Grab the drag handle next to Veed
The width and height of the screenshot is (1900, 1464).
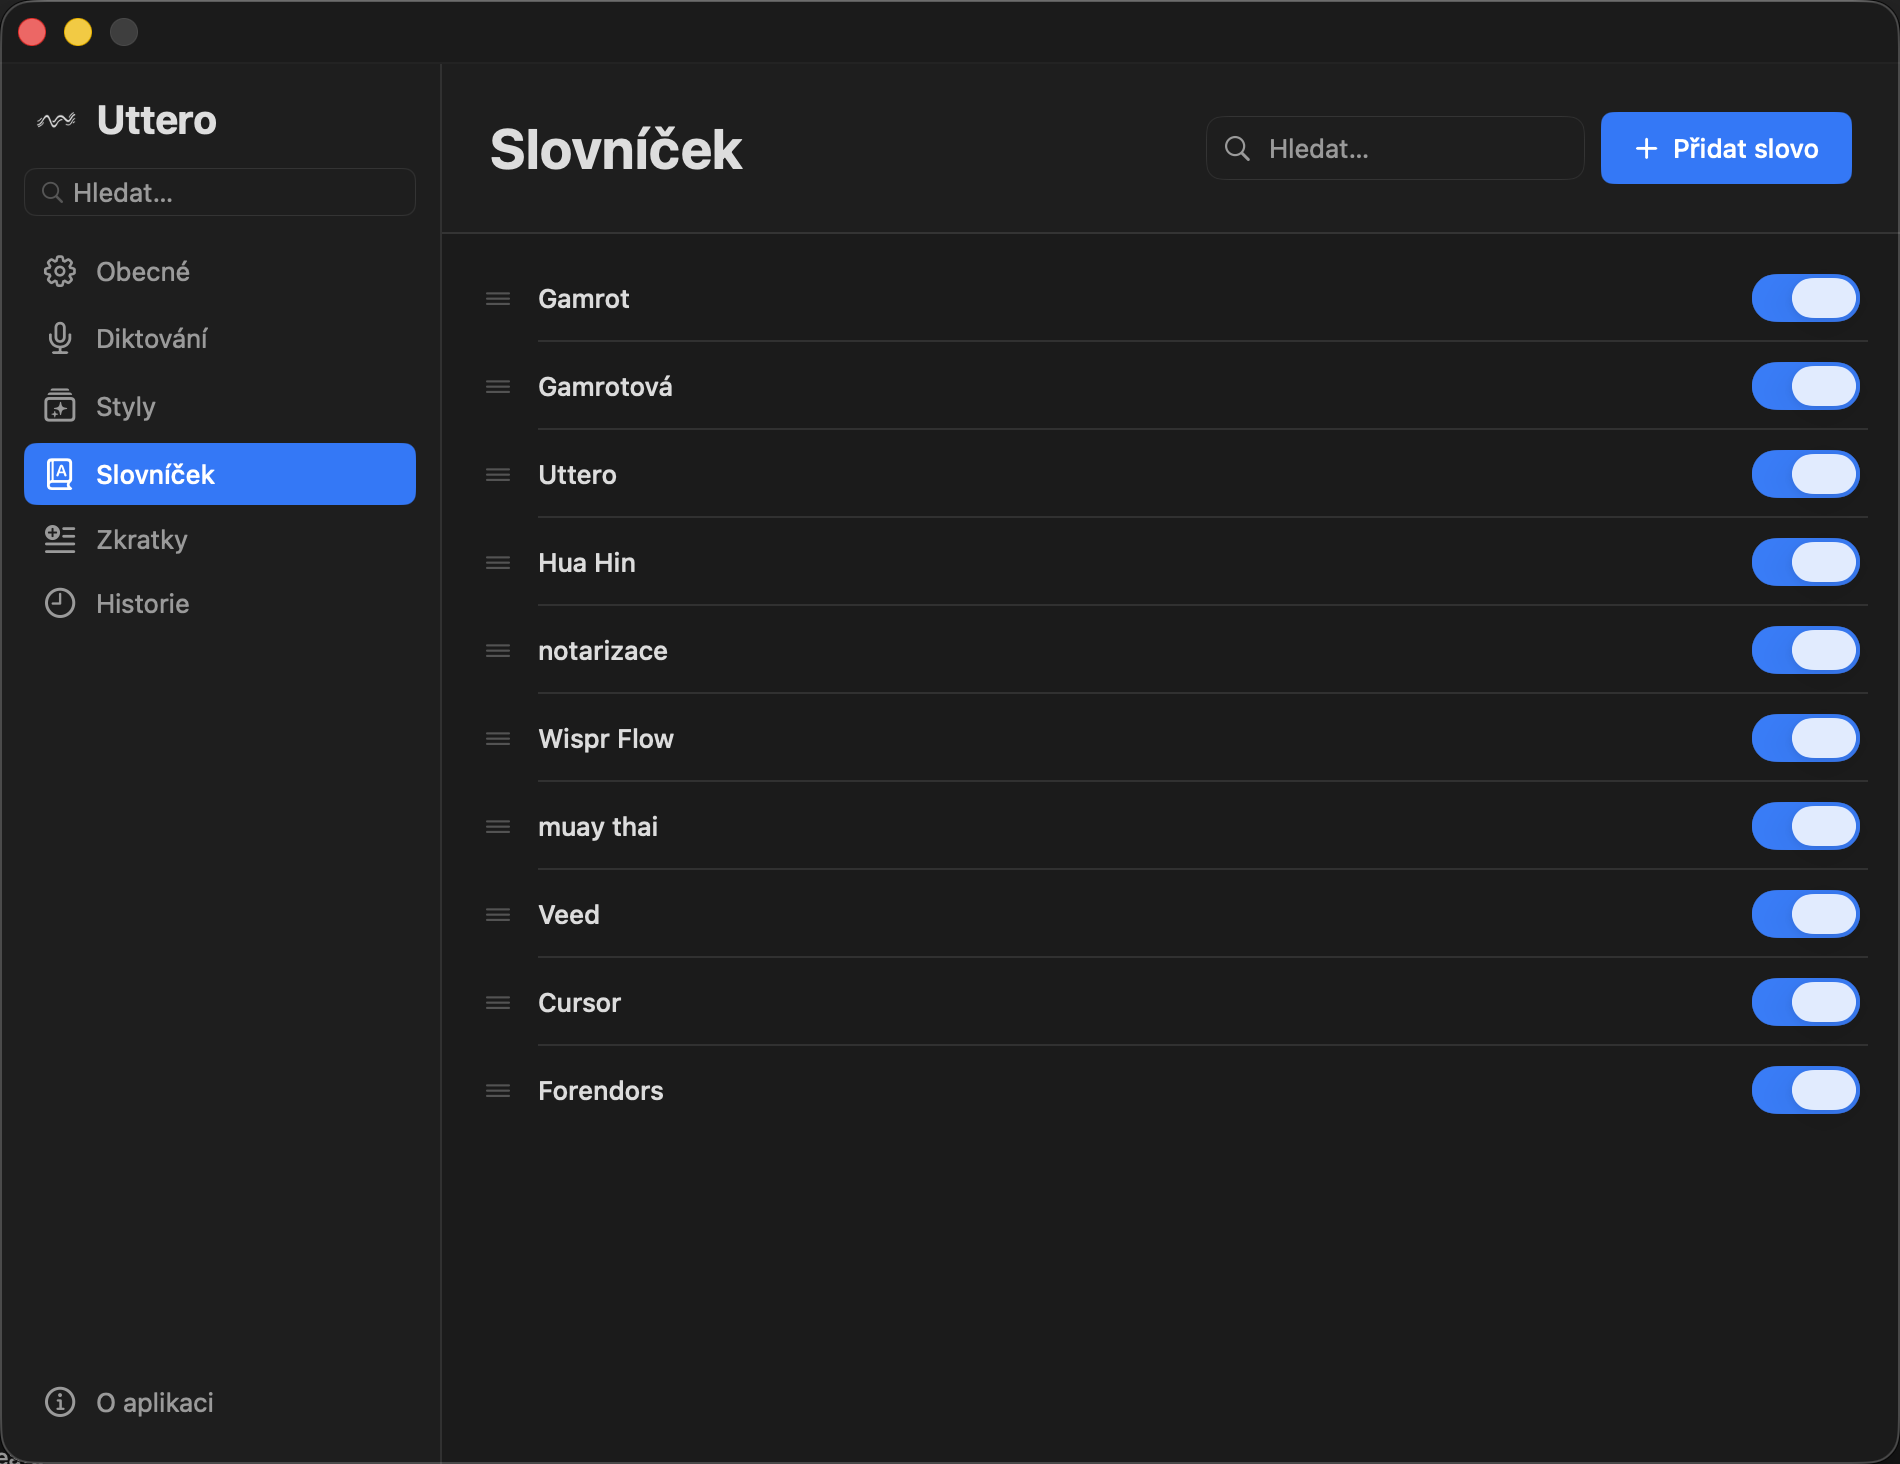coord(497,914)
